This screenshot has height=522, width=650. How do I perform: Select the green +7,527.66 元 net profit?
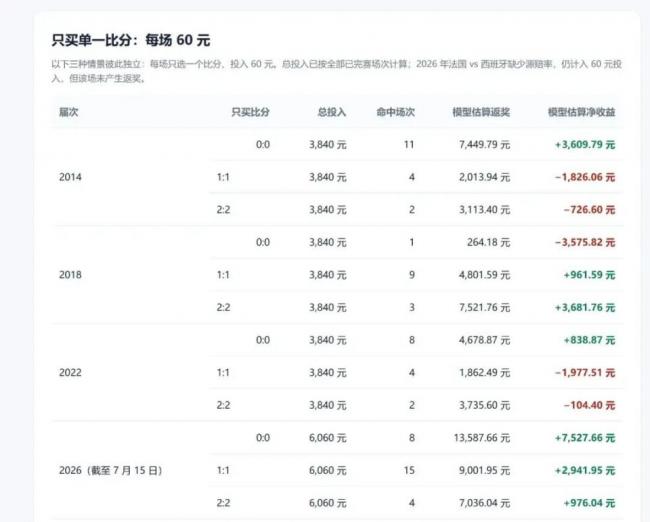(585, 438)
